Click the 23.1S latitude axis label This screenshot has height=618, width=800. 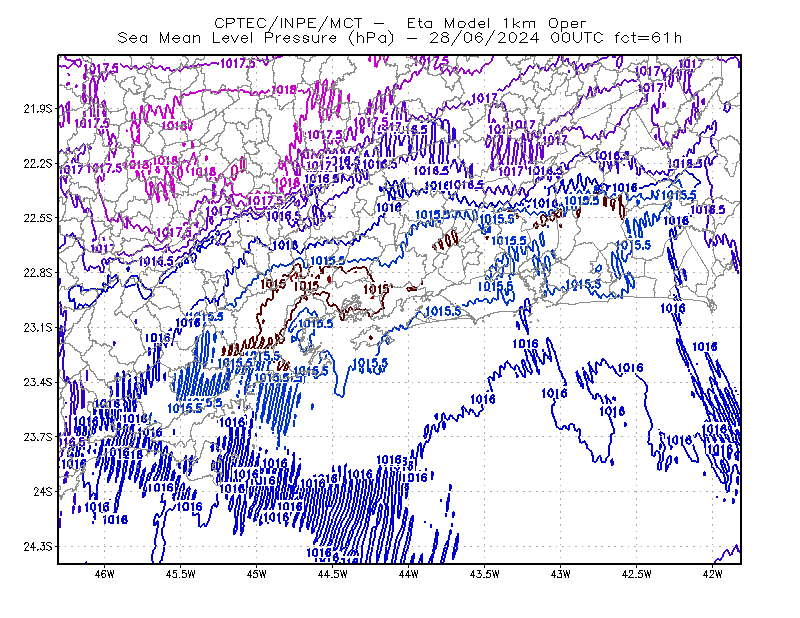37,327
